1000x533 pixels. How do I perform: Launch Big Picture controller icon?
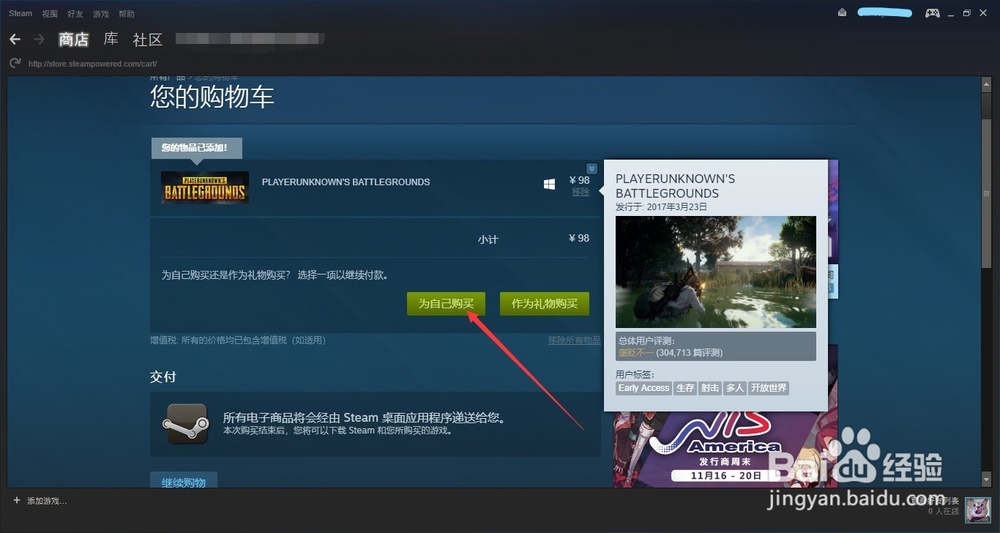tap(932, 13)
